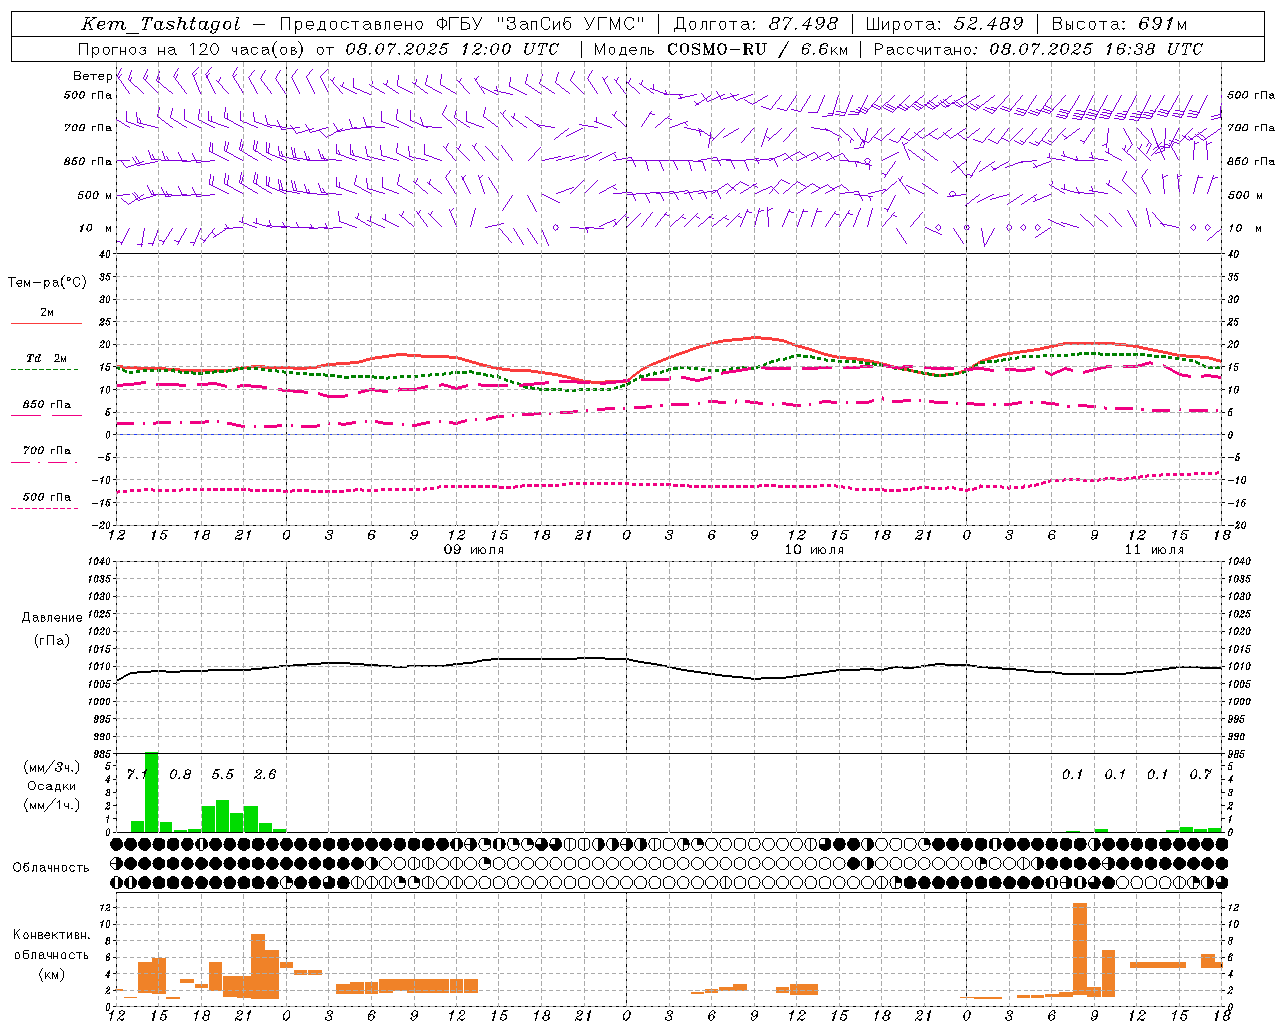Click the 'Облачность' cloud cover label

coord(51,867)
